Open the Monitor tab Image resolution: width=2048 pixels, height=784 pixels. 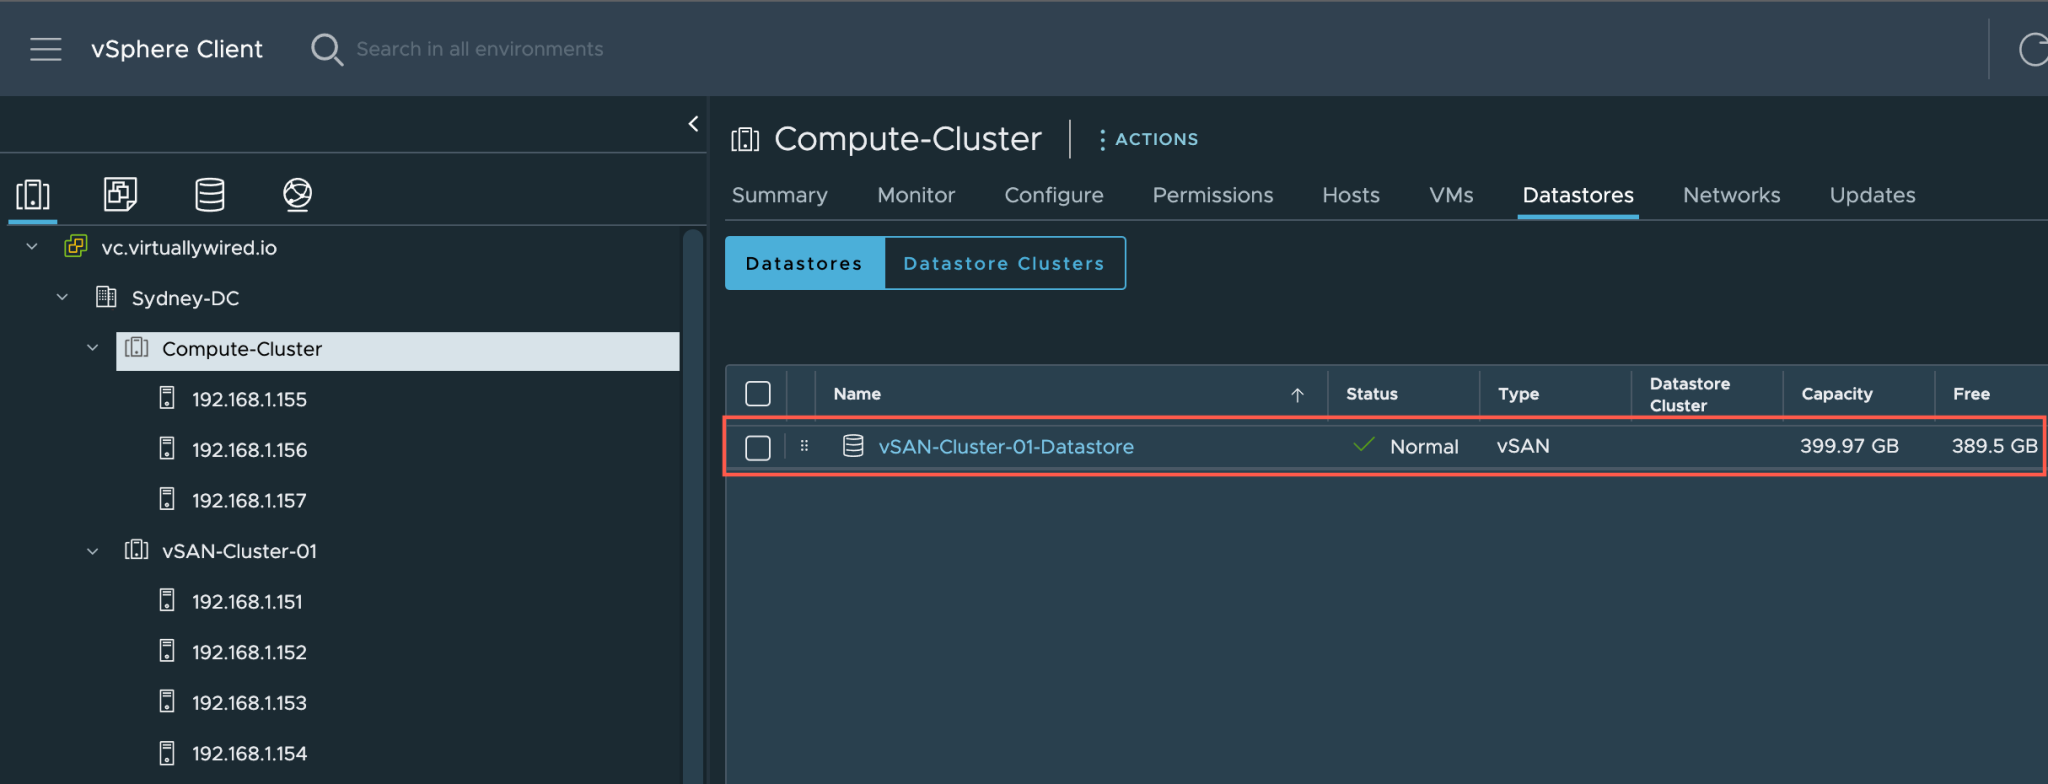click(916, 195)
